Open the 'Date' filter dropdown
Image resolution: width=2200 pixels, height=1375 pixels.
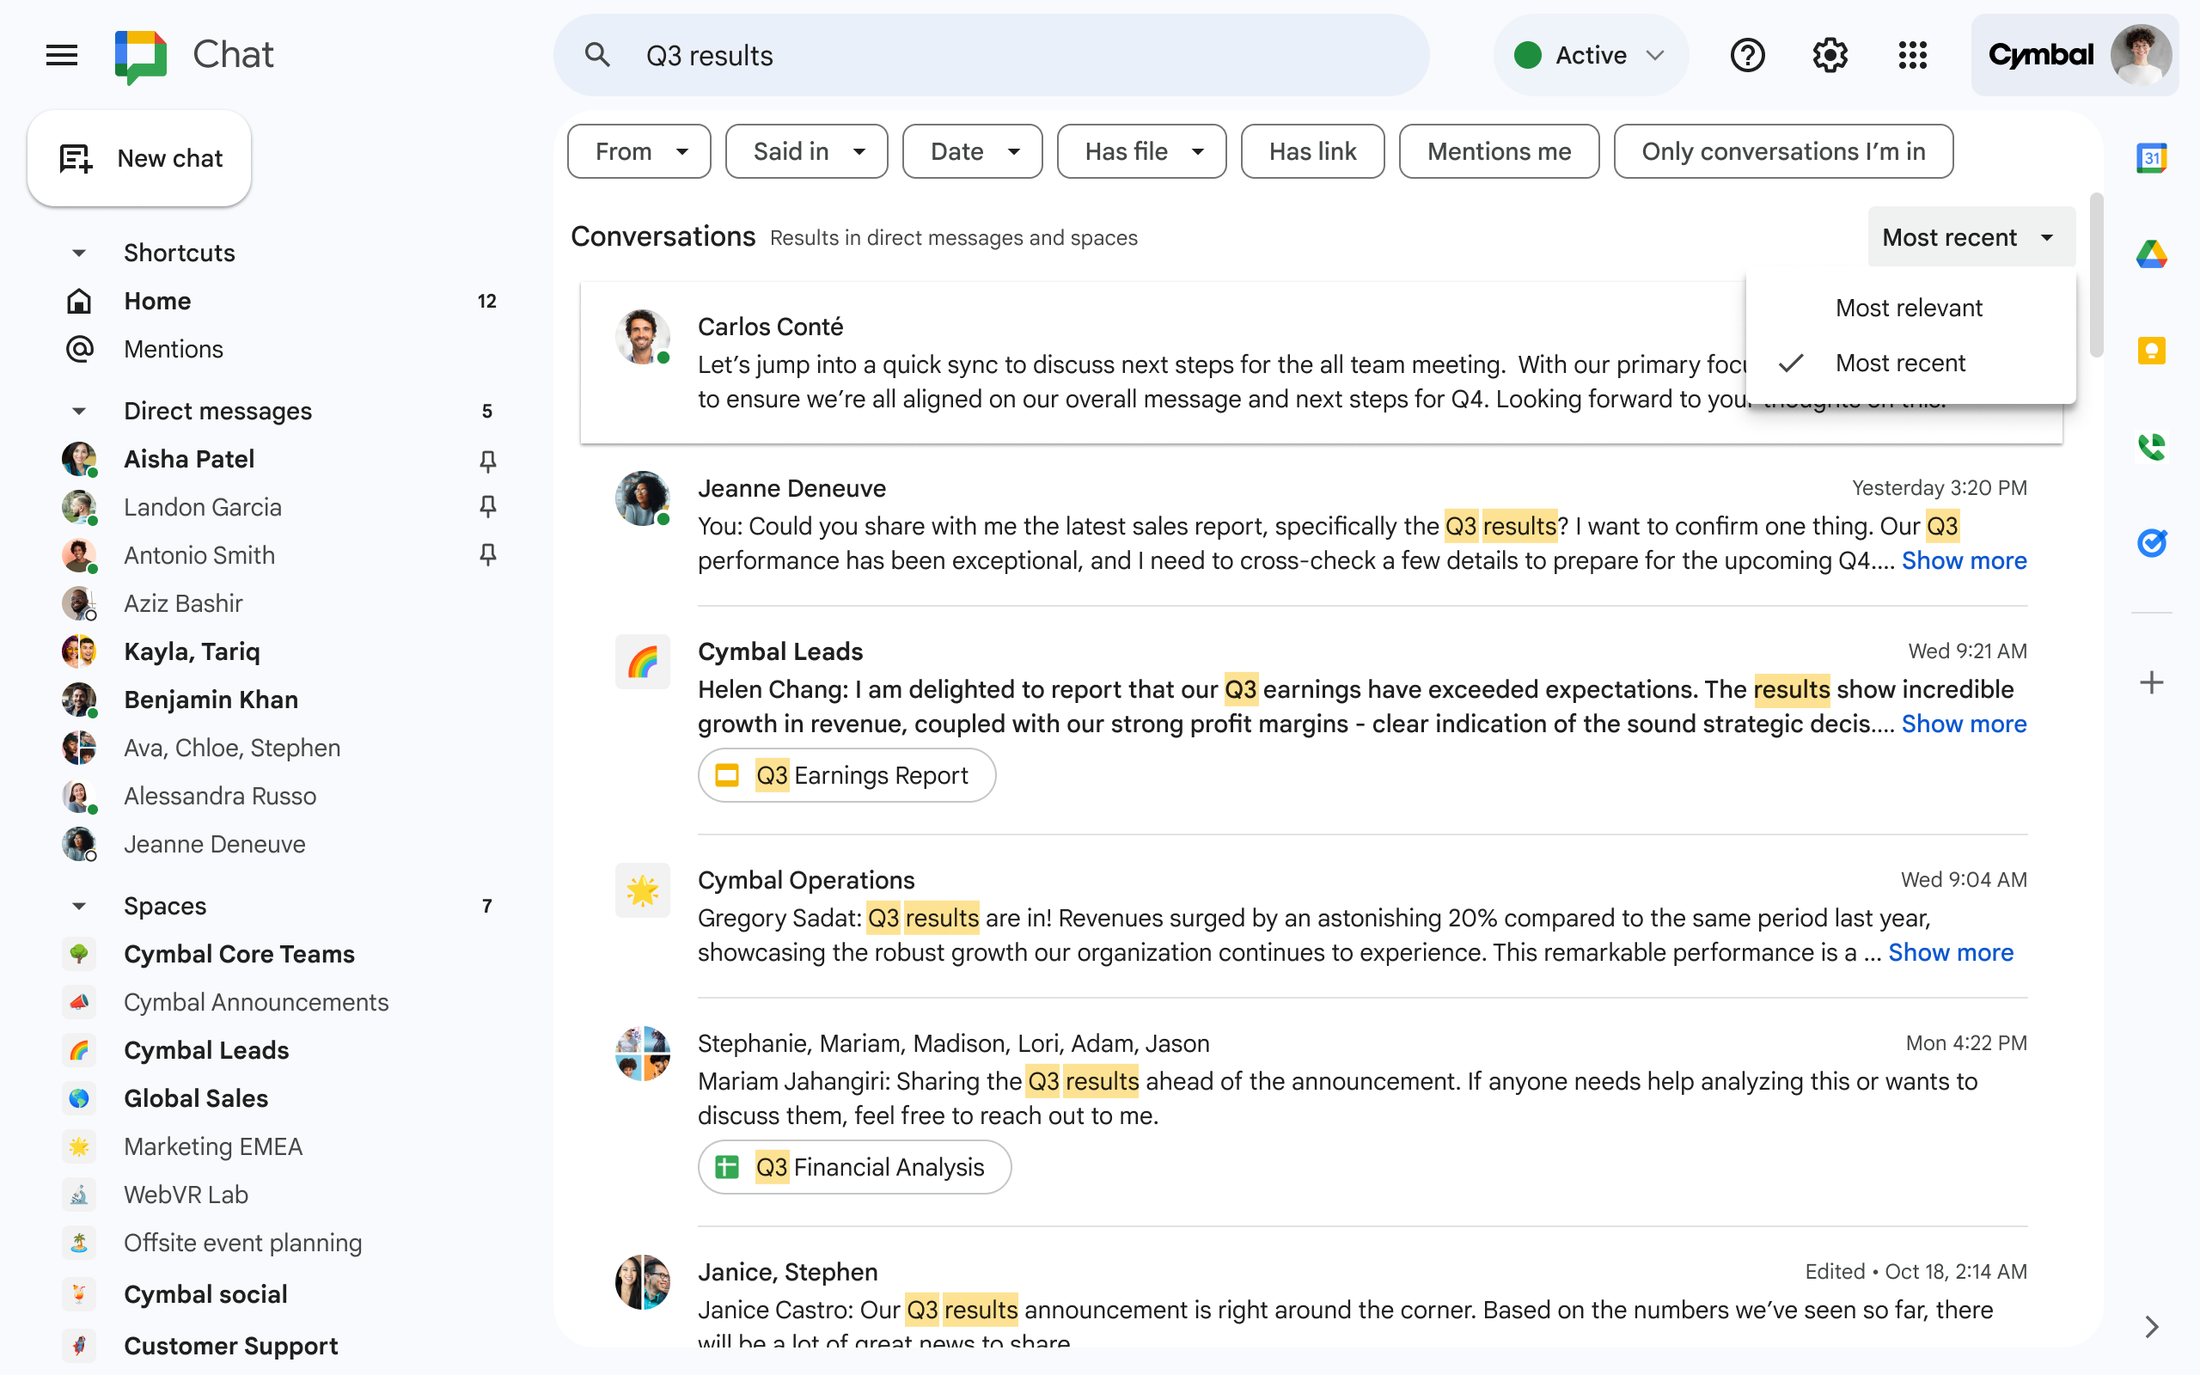[x=971, y=151]
